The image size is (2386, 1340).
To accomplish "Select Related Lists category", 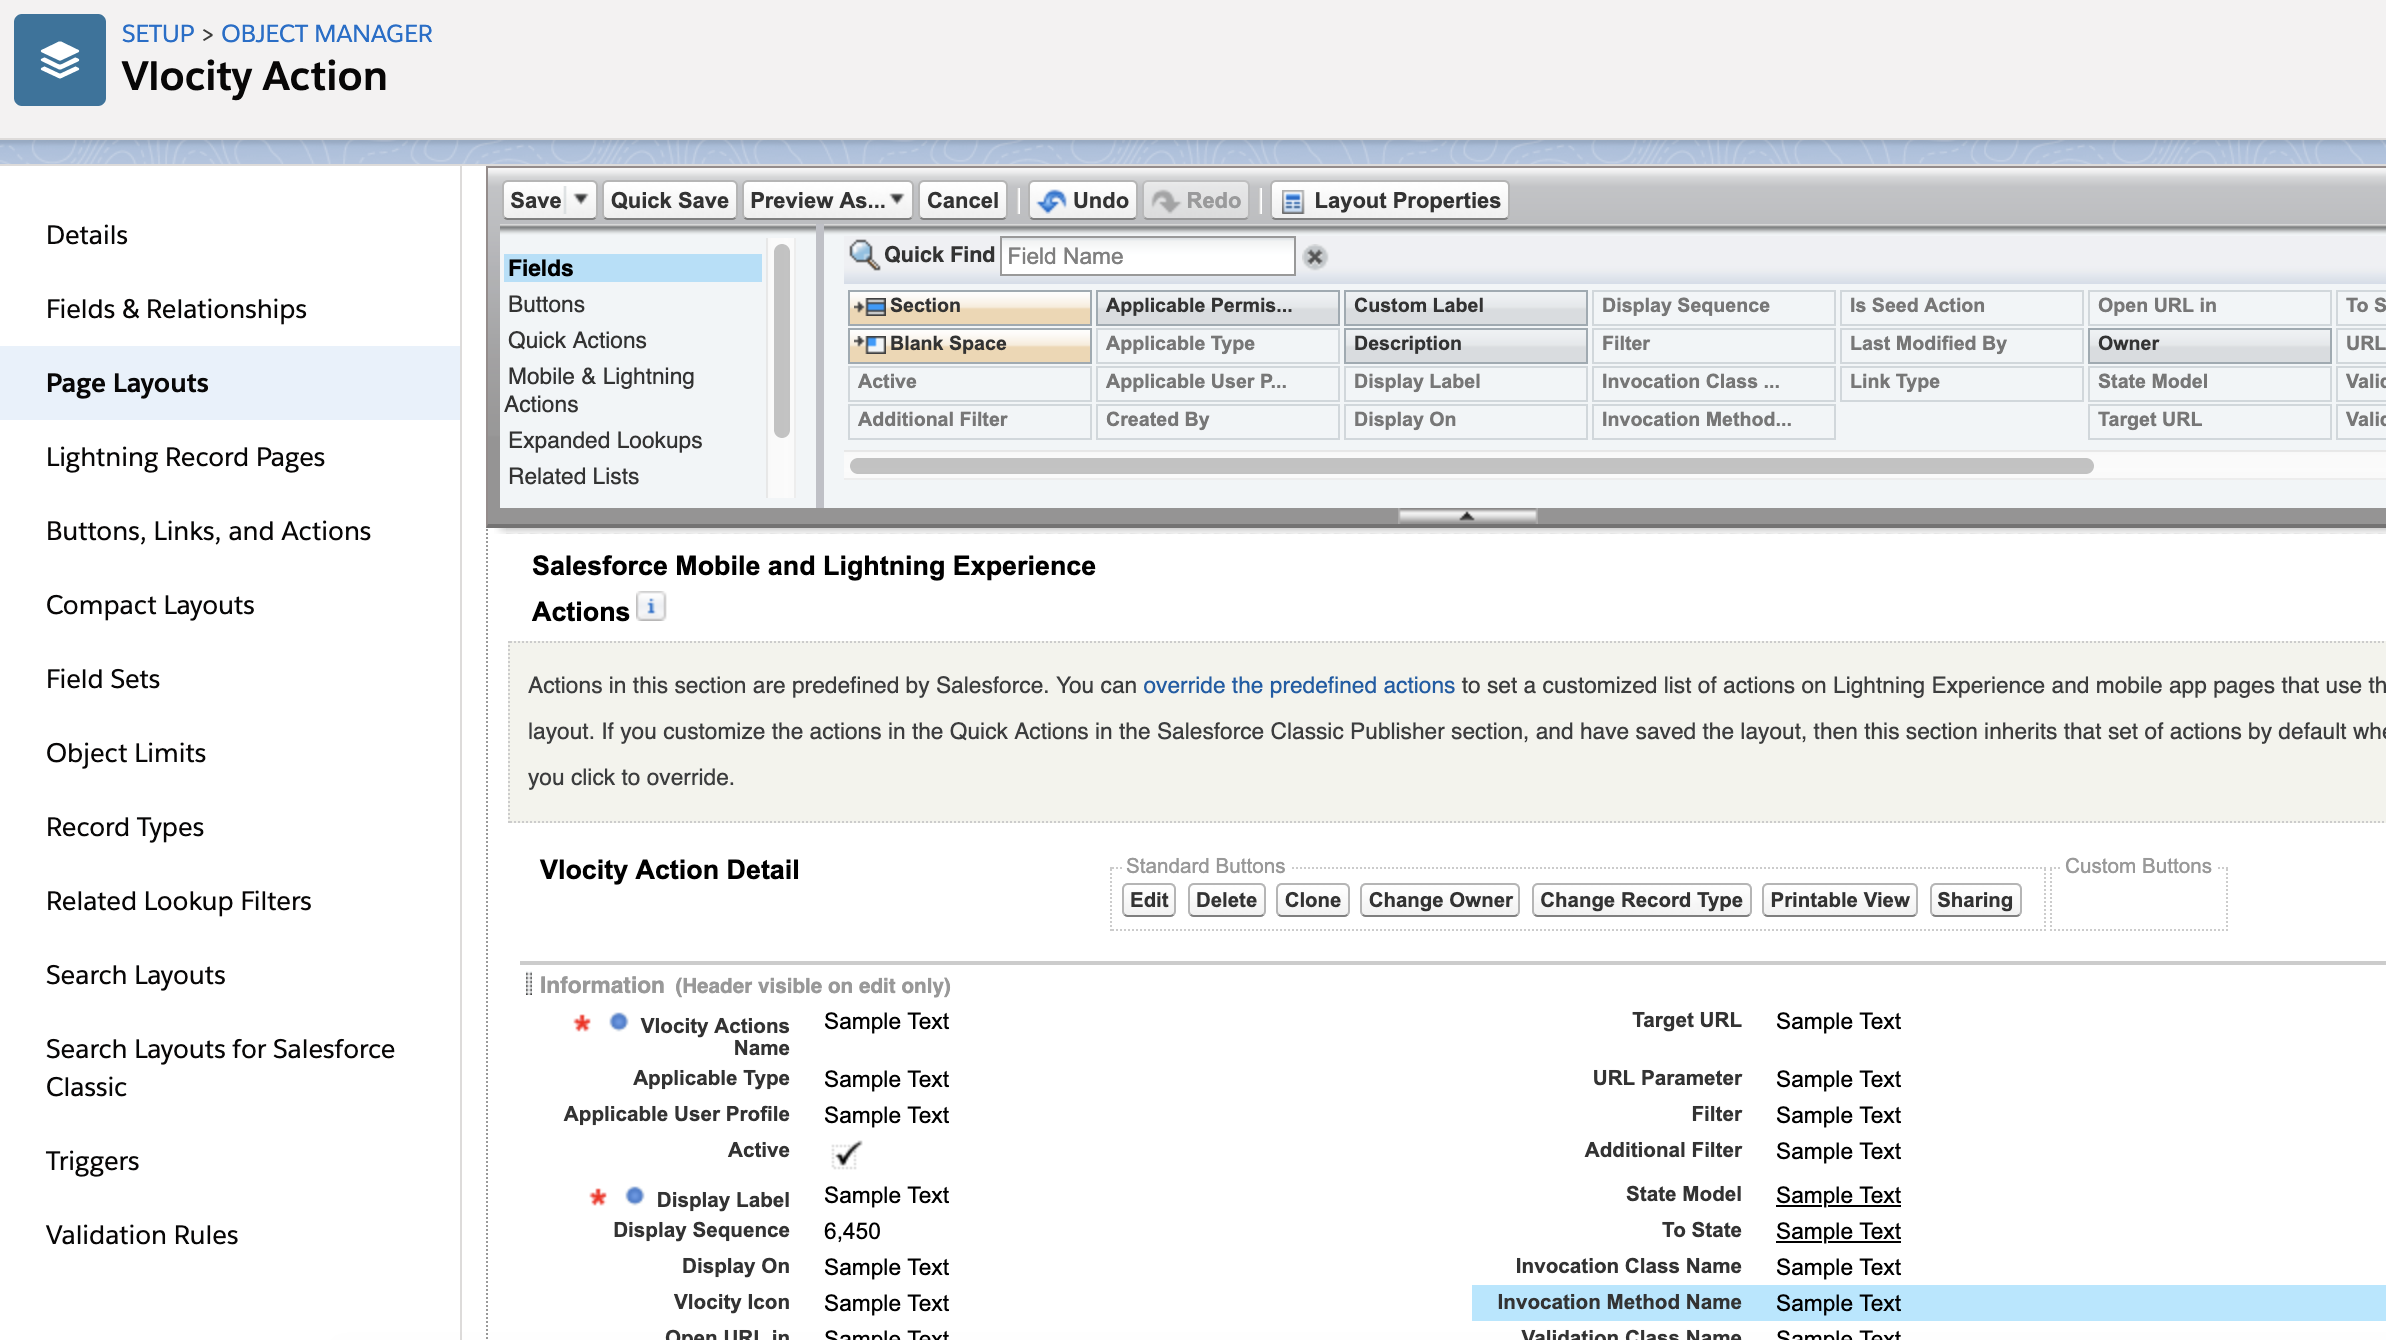I will [573, 476].
